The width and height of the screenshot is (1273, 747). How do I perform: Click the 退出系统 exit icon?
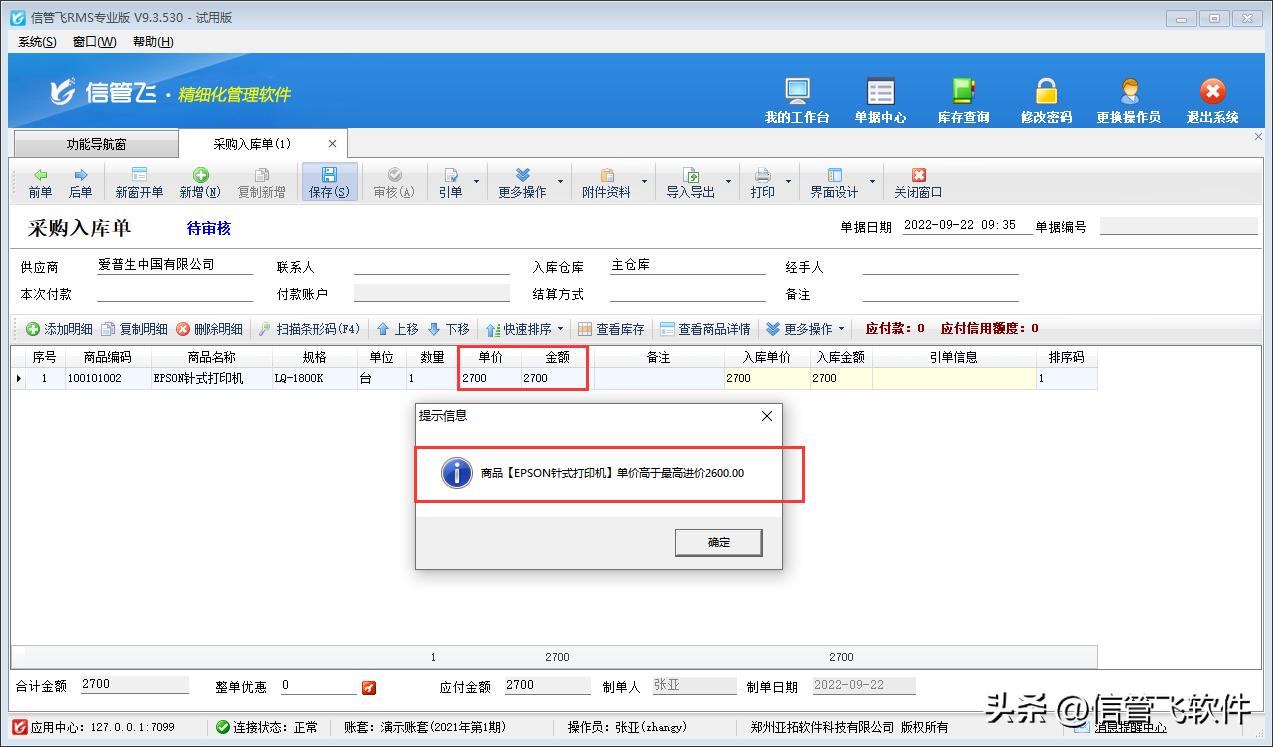click(x=1211, y=98)
